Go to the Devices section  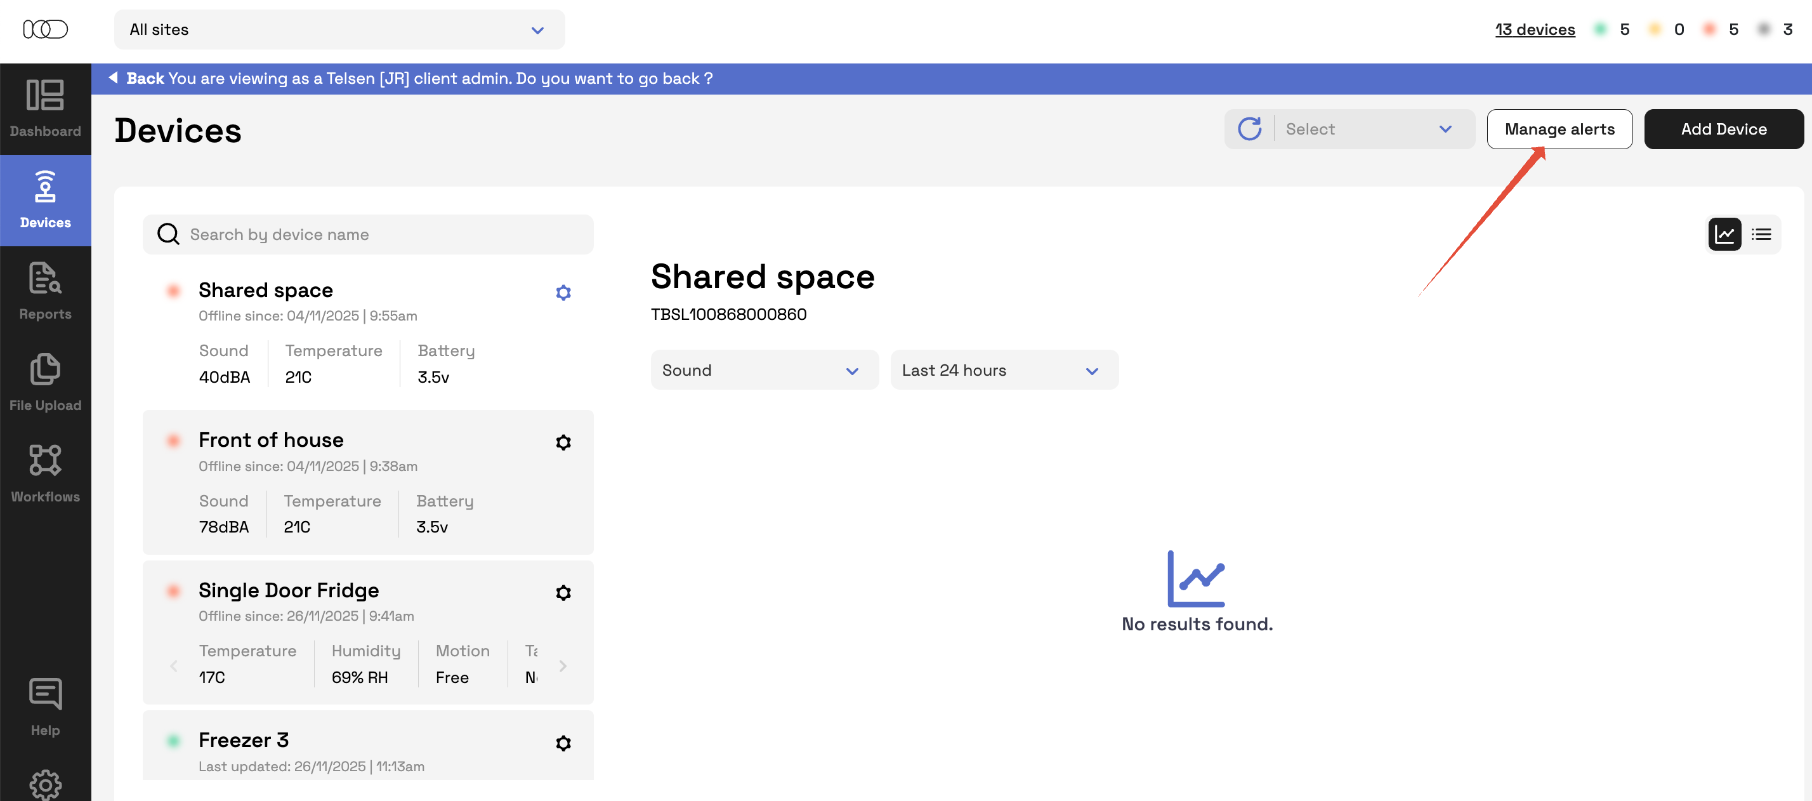click(x=45, y=200)
